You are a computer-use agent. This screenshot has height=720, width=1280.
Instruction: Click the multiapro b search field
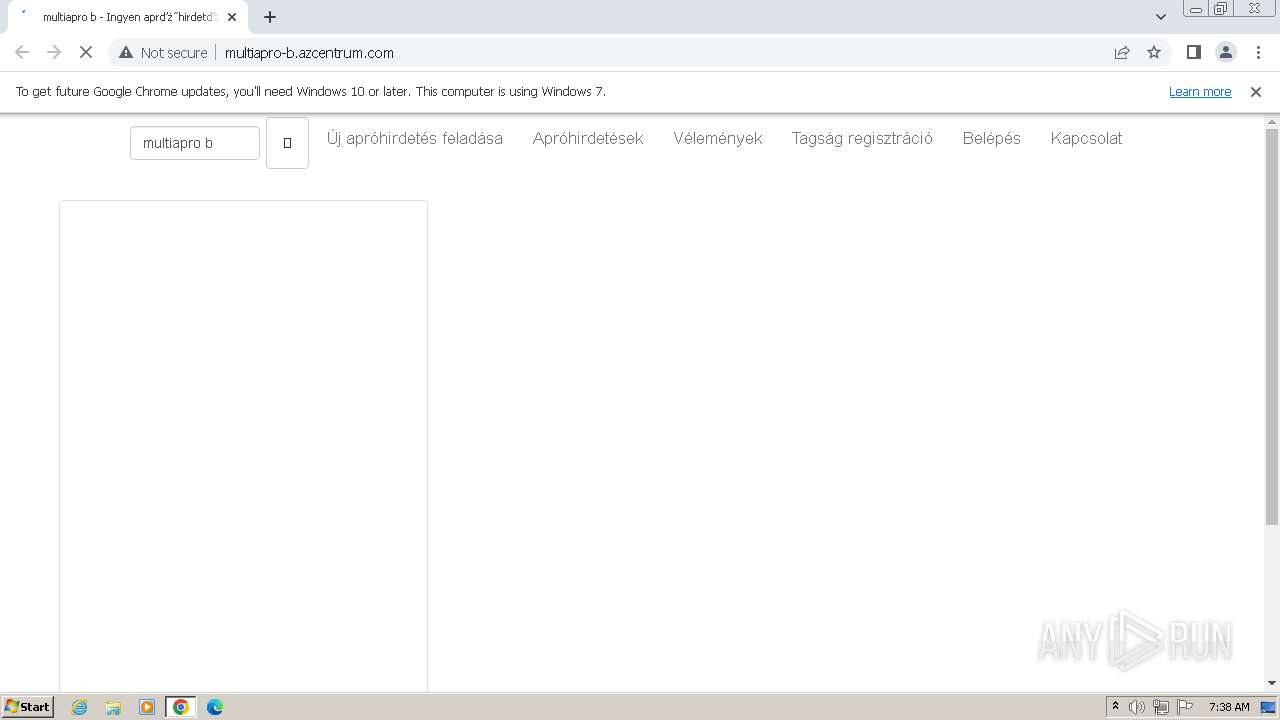(195, 143)
